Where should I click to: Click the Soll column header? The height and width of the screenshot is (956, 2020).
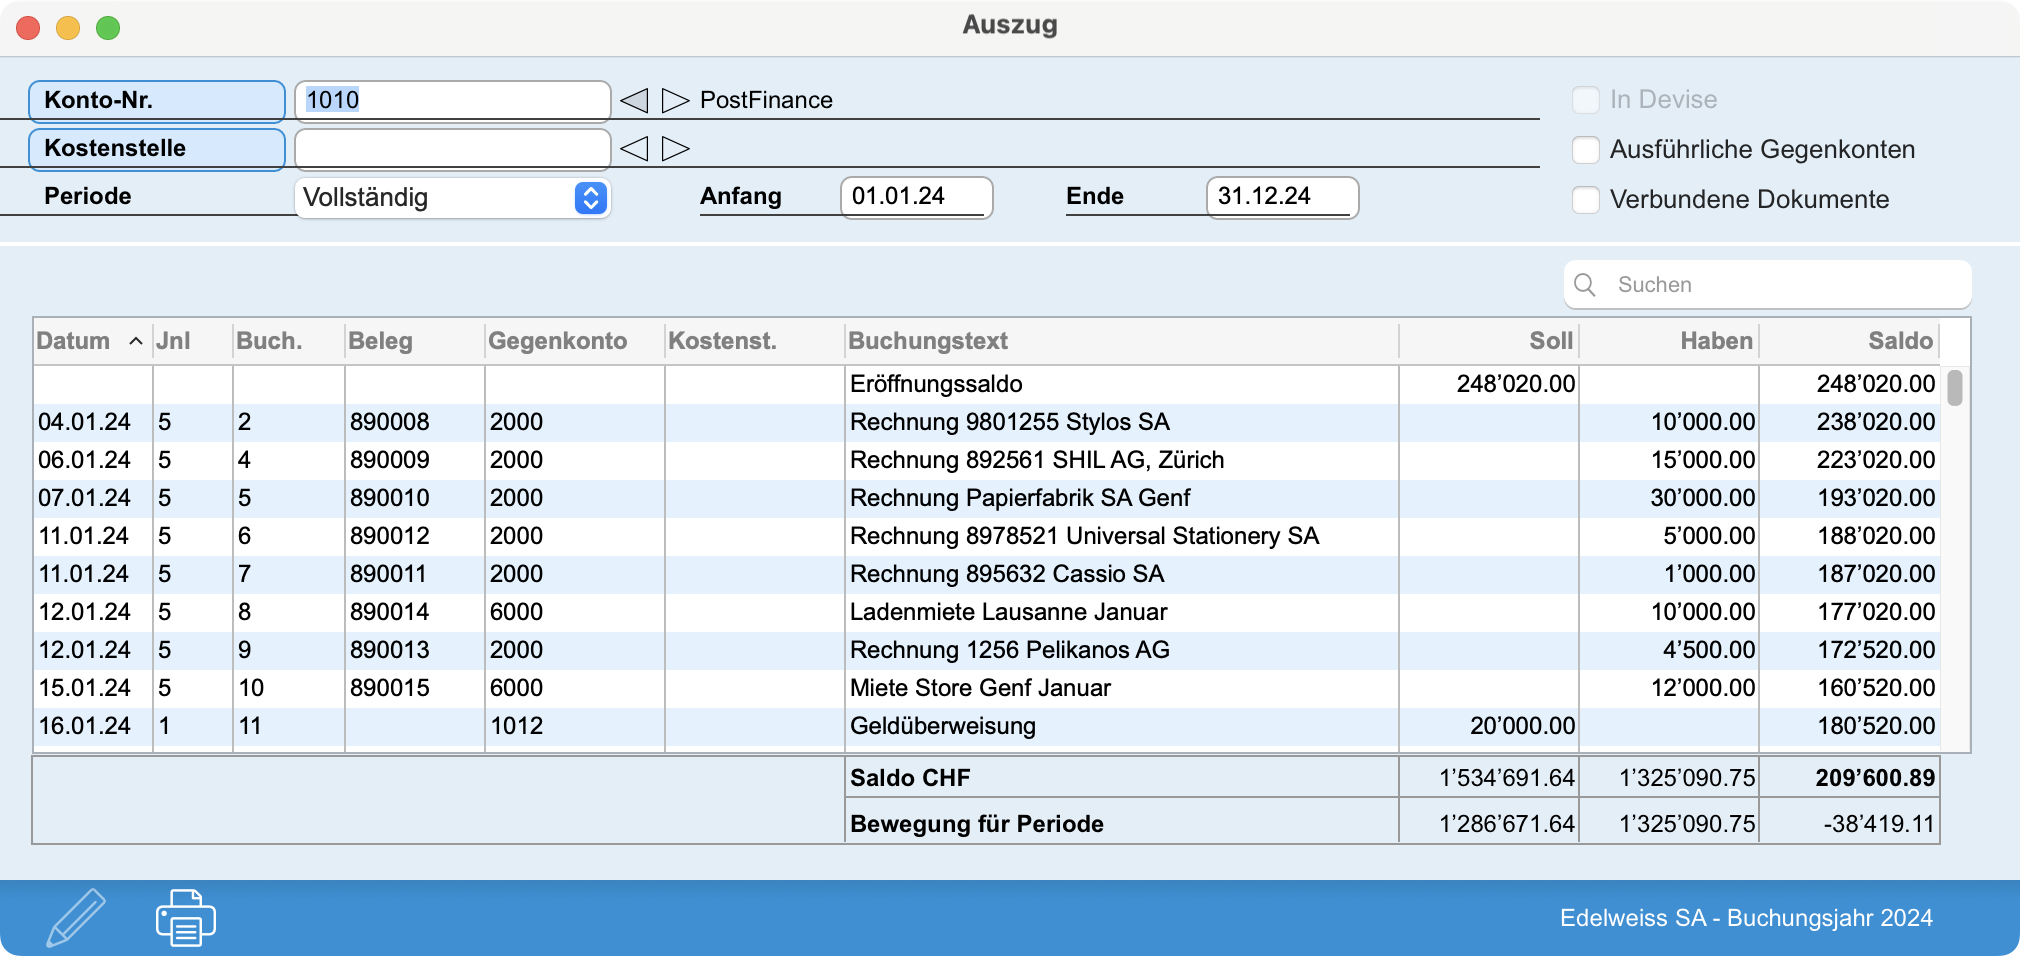click(1488, 341)
